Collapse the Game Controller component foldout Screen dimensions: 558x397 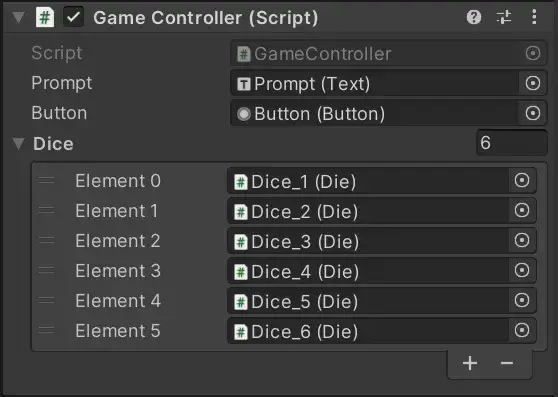(x=18, y=17)
